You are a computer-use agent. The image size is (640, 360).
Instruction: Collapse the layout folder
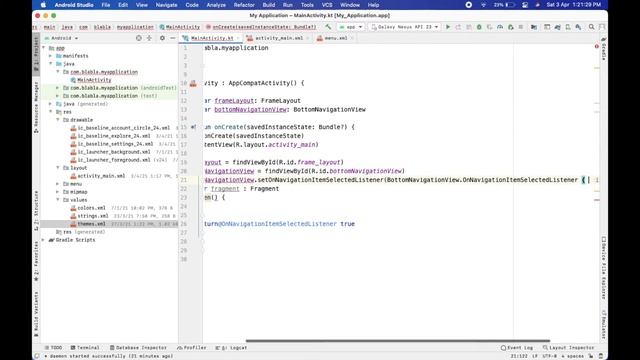(58, 168)
